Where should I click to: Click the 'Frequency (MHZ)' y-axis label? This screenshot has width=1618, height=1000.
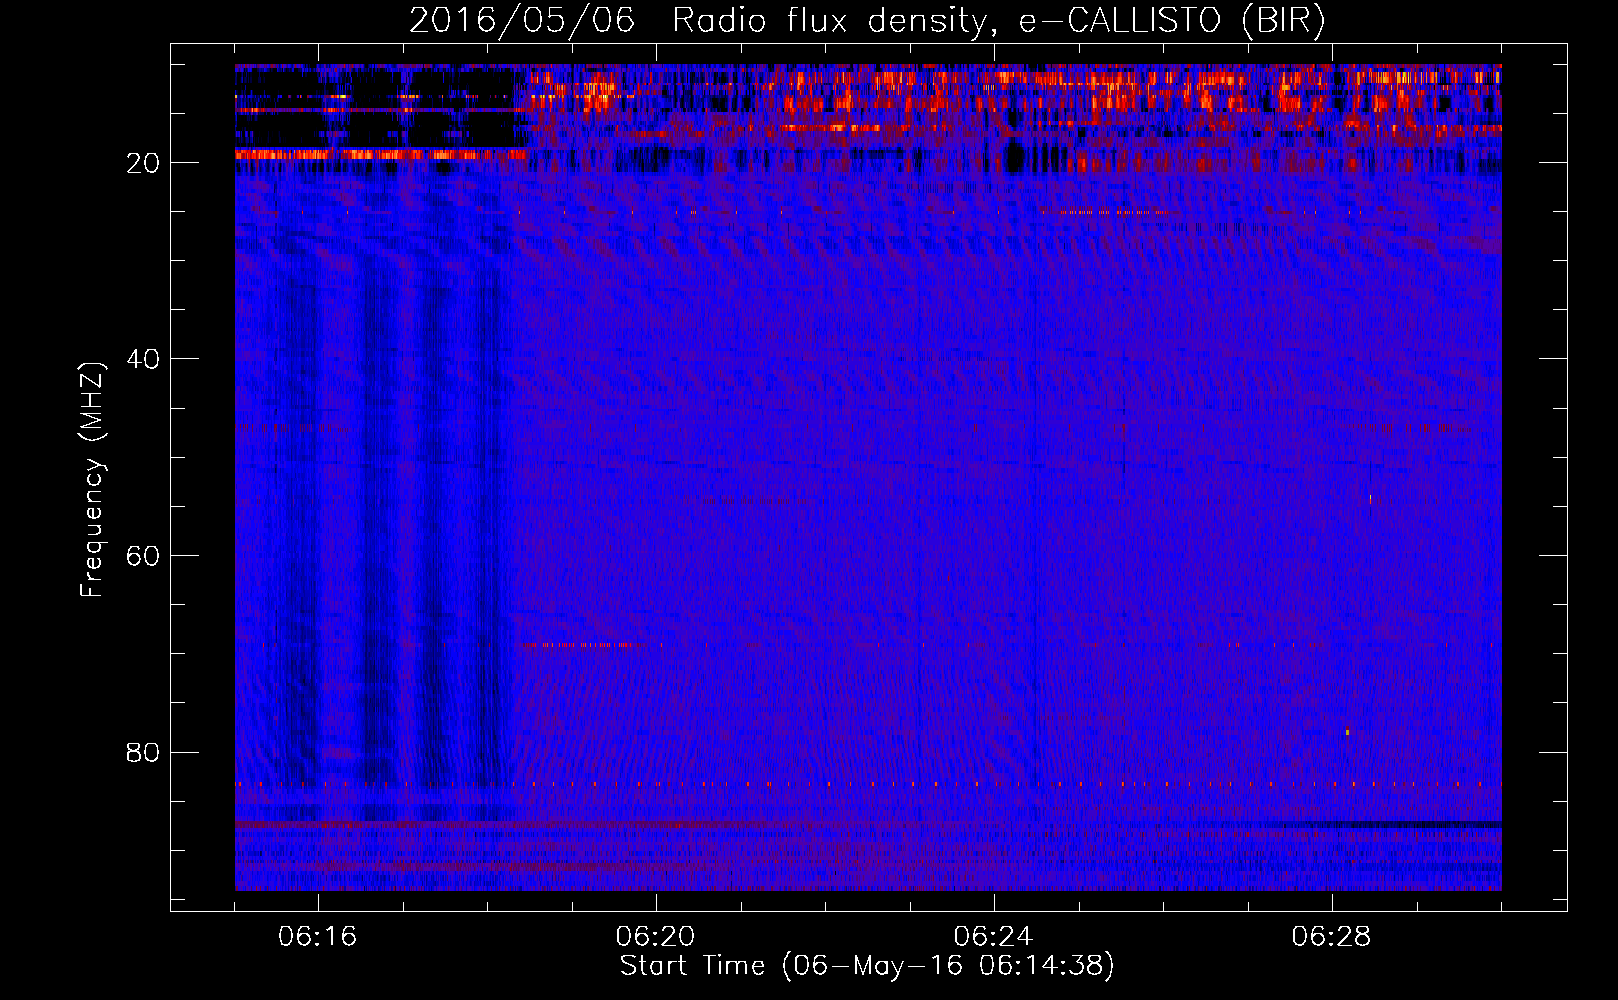[92, 480]
